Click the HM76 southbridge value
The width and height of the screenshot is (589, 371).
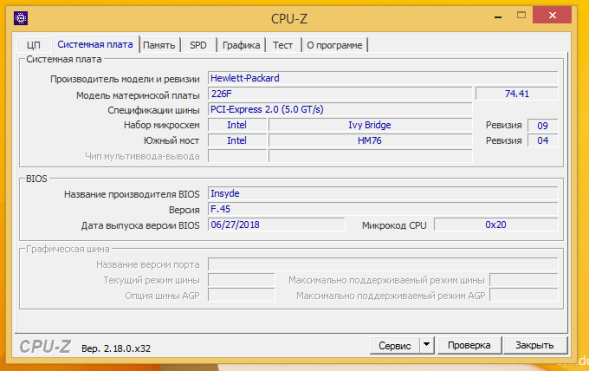pos(370,140)
